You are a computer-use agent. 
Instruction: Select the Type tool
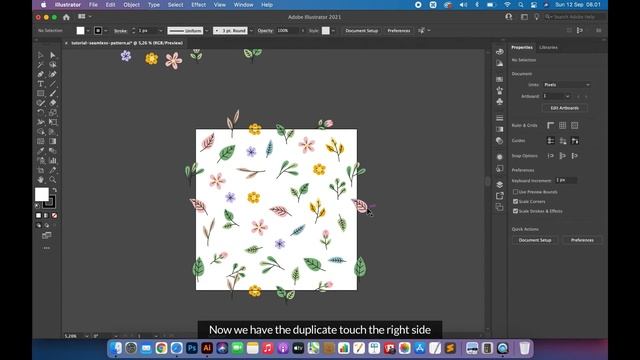click(x=40, y=84)
